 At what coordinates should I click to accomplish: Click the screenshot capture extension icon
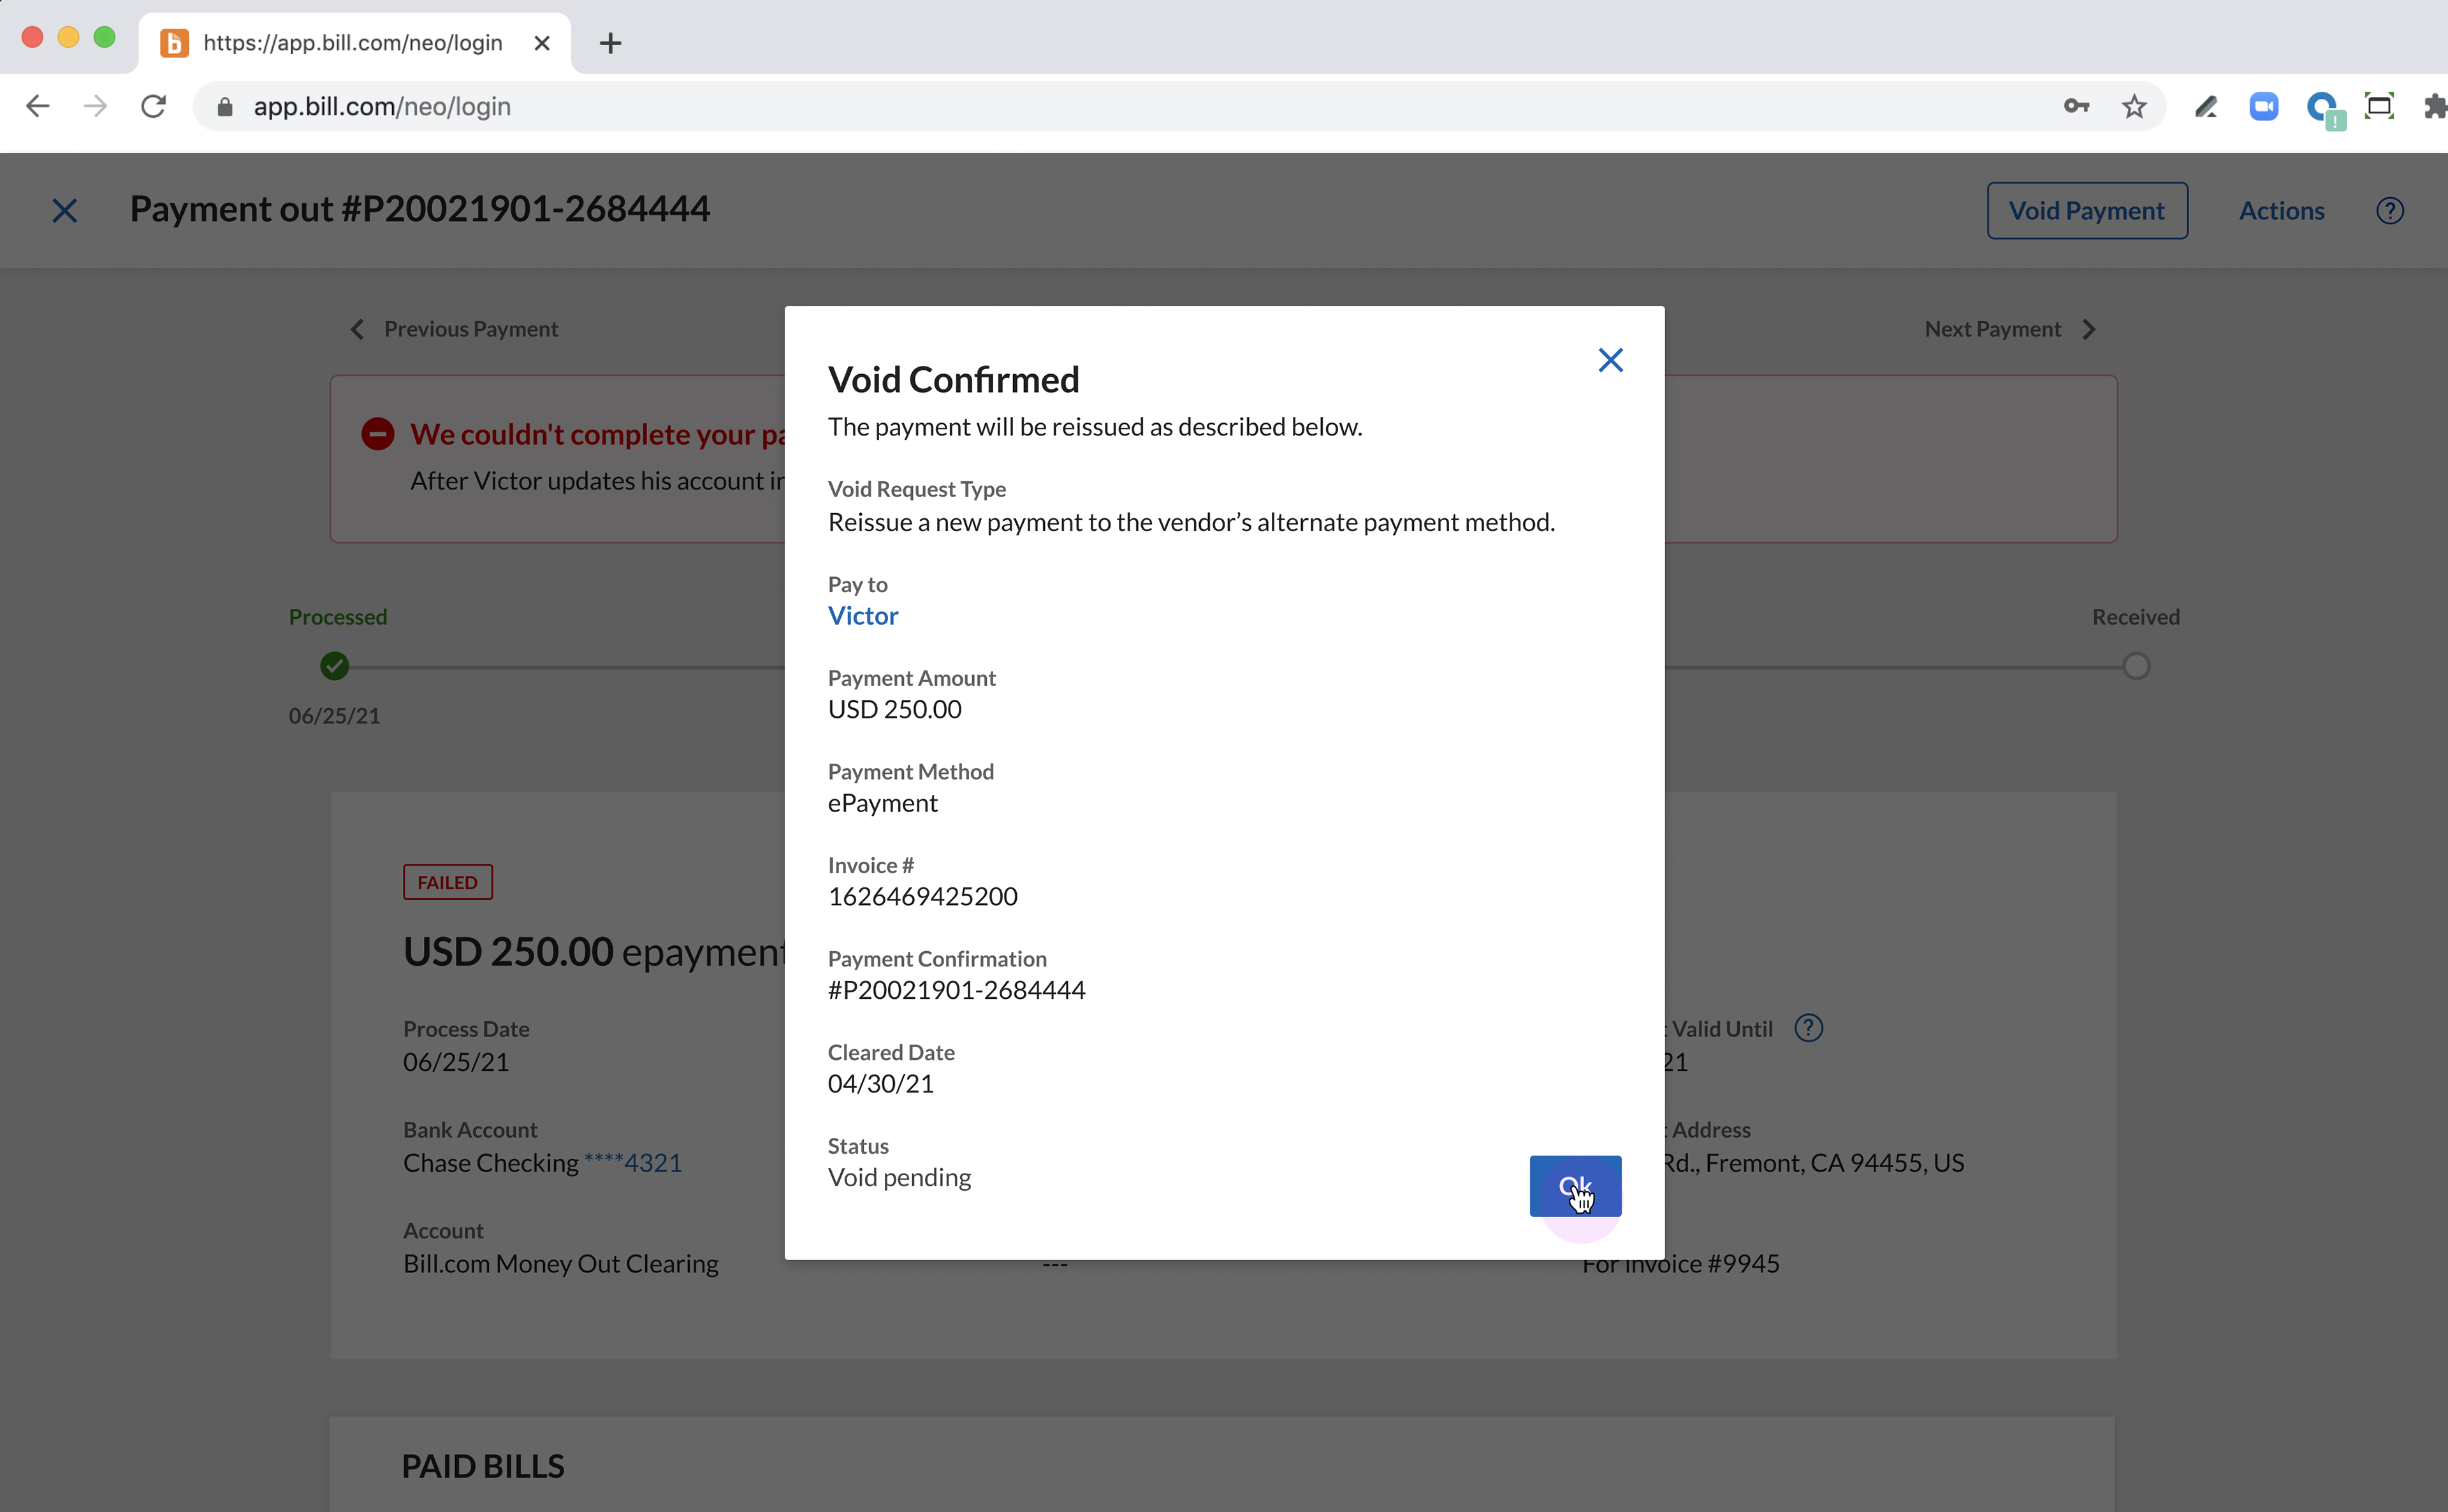pyautogui.click(x=2379, y=106)
